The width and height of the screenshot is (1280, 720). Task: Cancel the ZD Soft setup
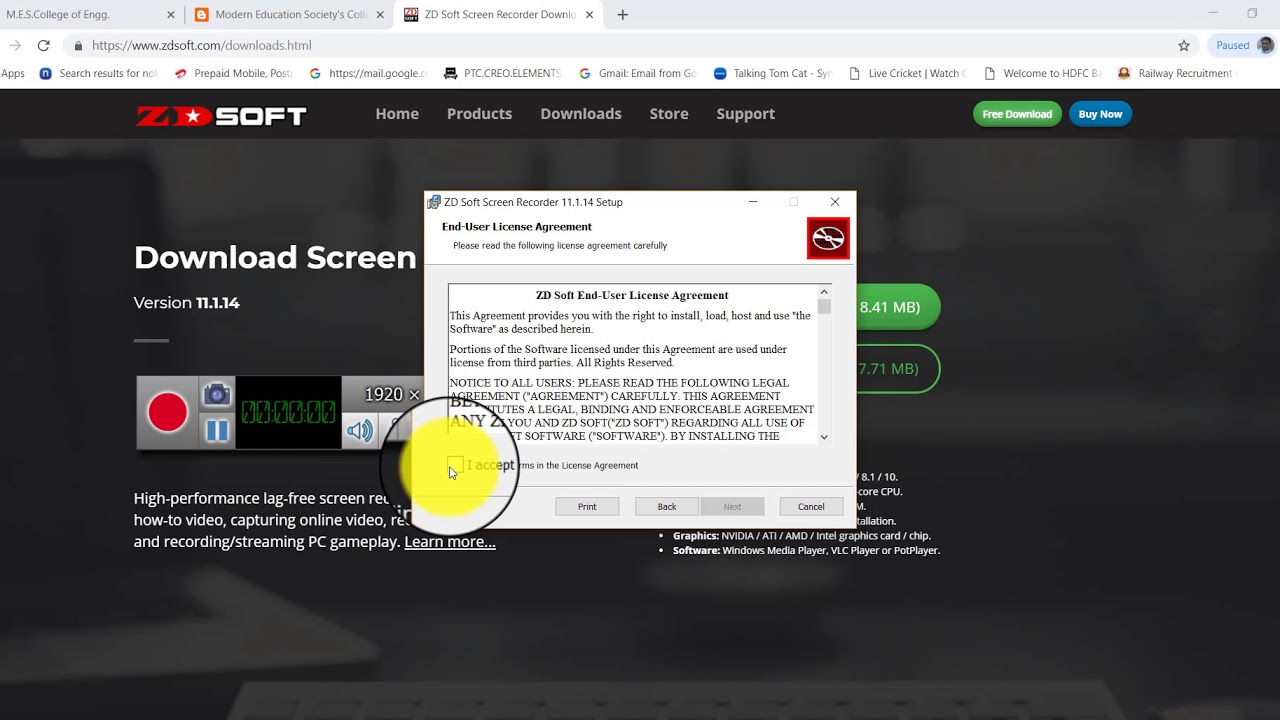(811, 507)
